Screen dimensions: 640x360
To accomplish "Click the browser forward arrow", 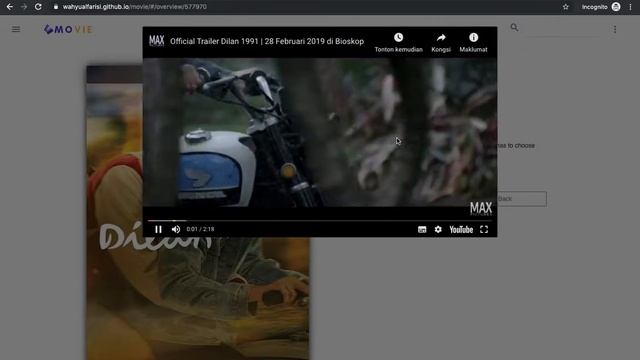I will coord(24,7).
